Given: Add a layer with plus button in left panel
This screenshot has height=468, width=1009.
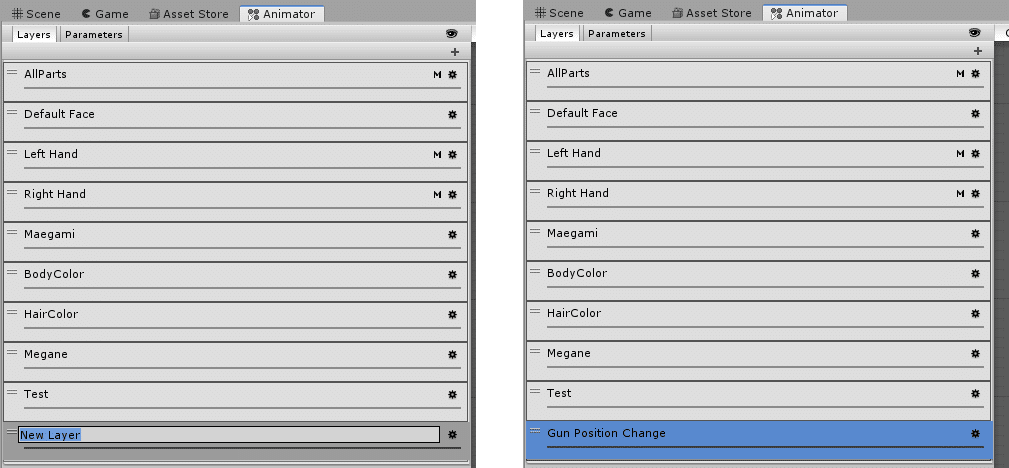Looking at the screenshot, I should pyautogui.click(x=455, y=52).
